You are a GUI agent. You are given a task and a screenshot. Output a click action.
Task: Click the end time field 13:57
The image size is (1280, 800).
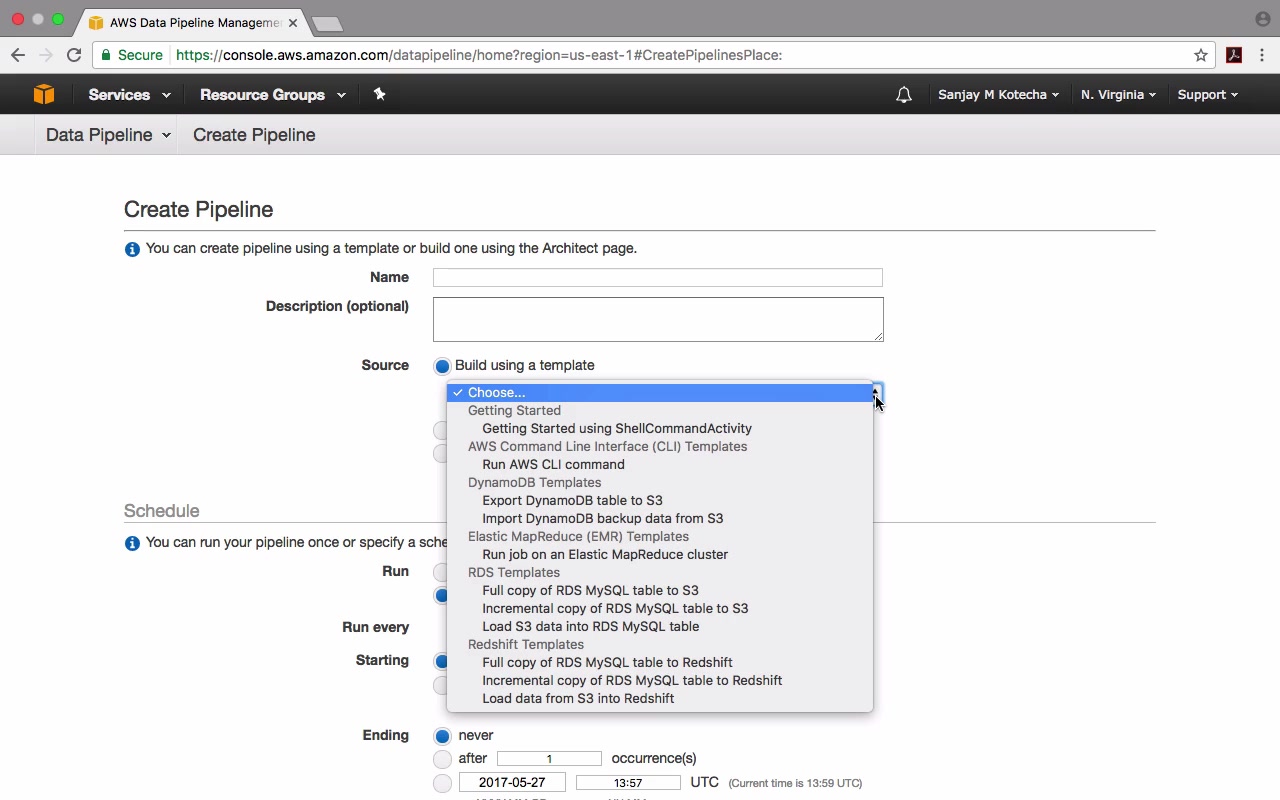(628, 783)
